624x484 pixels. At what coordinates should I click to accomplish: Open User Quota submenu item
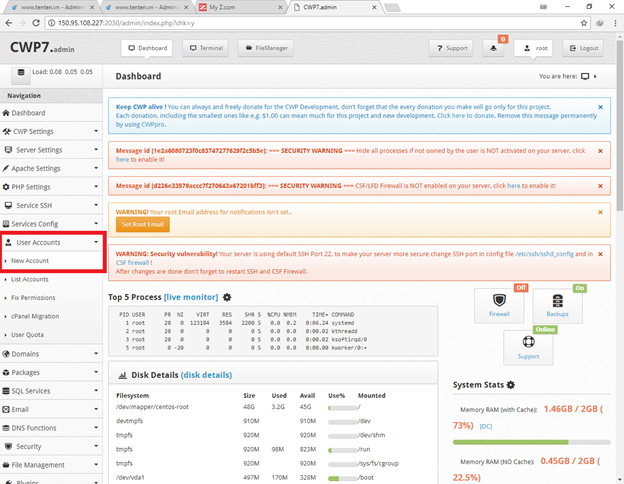(x=27, y=335)
